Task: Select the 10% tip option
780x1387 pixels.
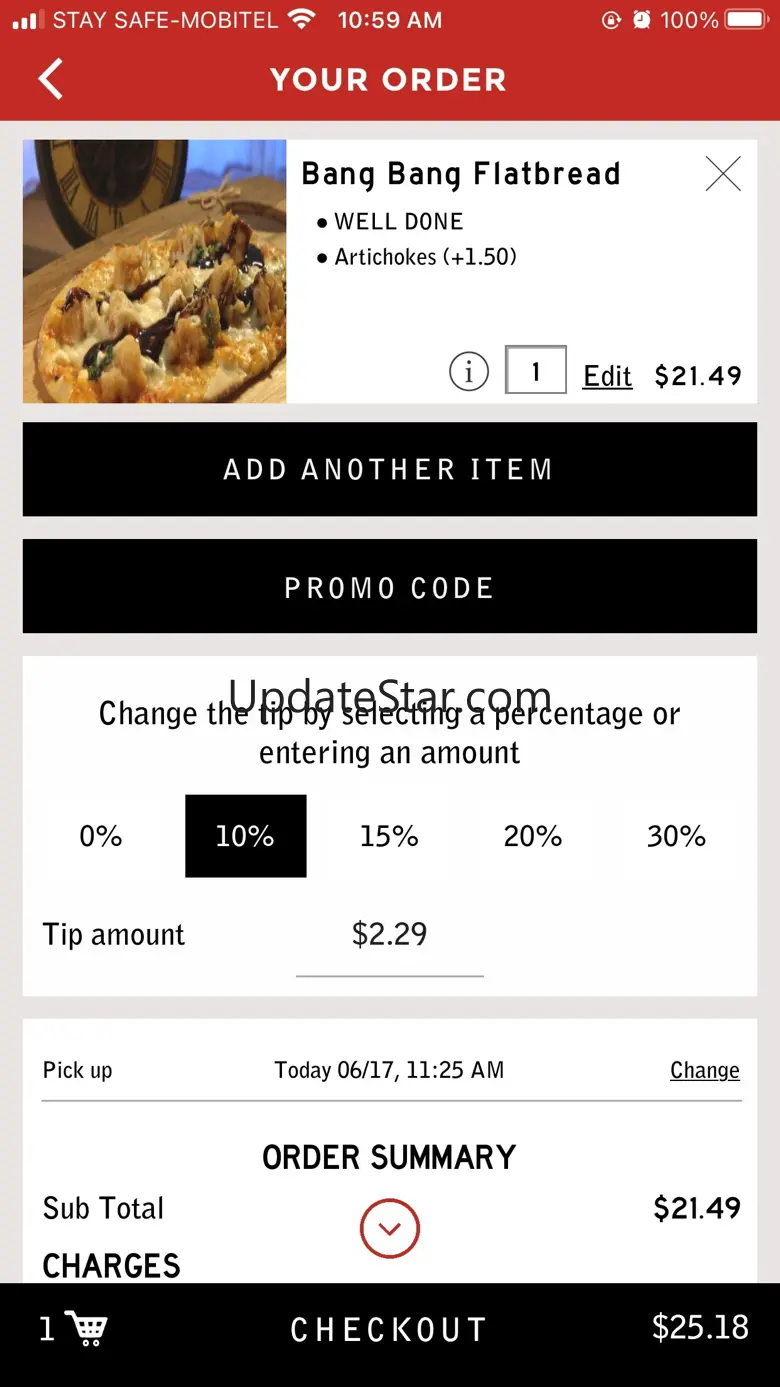Action: [245, 836]
